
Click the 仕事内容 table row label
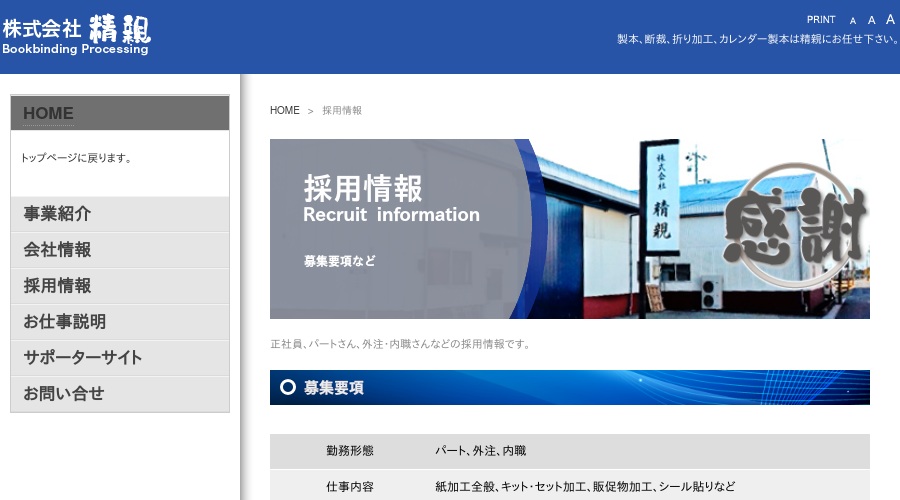(x=349, y=487)
